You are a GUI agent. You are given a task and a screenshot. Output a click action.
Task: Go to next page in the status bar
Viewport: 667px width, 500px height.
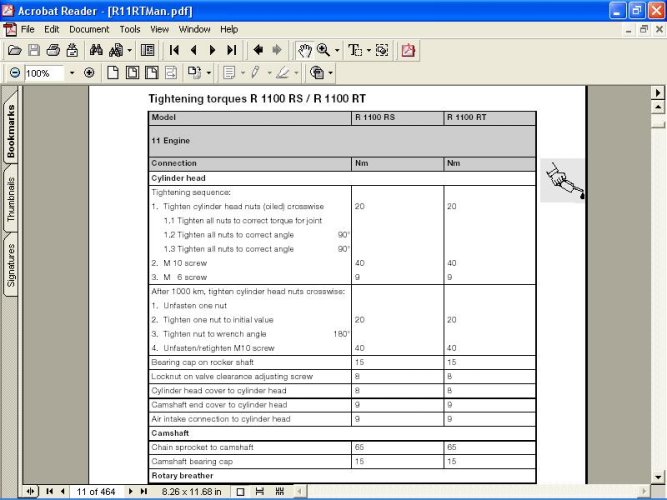[x=130, y=491]
